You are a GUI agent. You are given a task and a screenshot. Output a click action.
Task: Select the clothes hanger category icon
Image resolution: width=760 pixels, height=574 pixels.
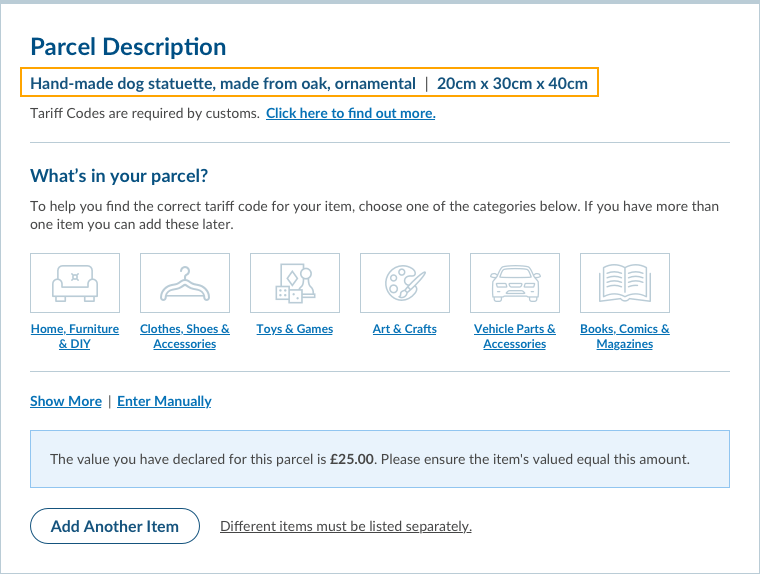pyautogui.click(x=185, y=284)
